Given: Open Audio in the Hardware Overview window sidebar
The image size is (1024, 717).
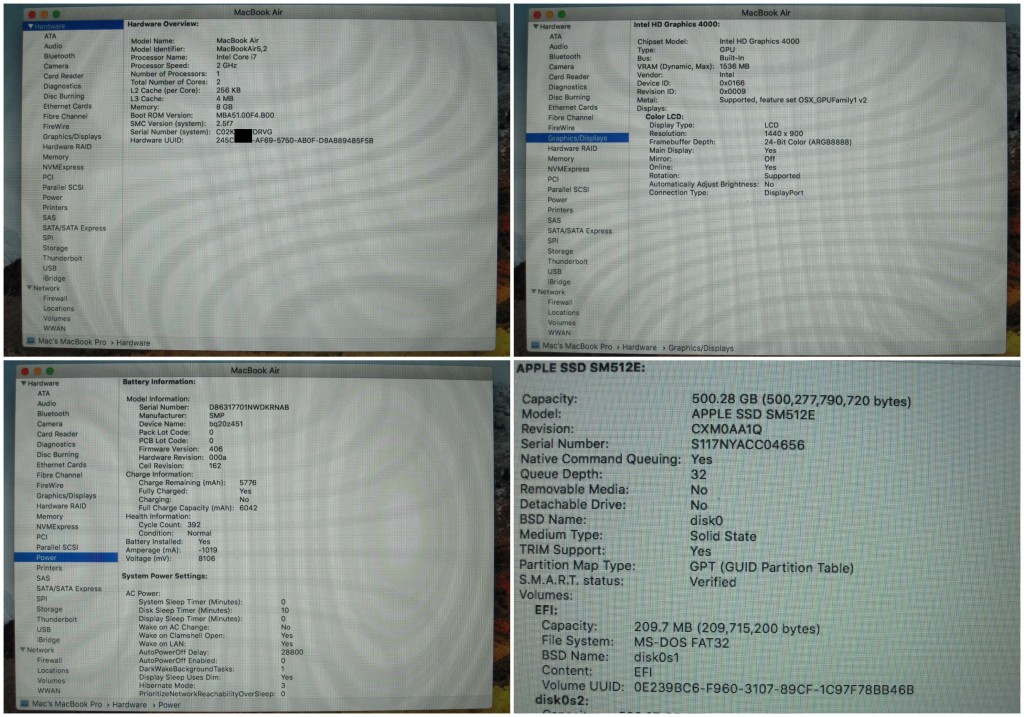Looking at the screenshot, I should 53,46.
